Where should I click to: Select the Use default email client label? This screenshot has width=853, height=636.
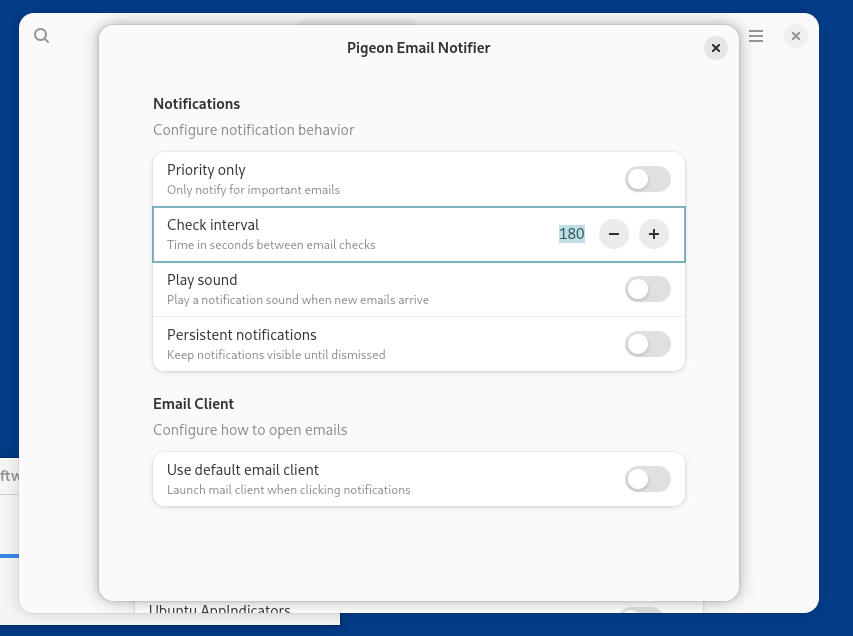(243, 470)
